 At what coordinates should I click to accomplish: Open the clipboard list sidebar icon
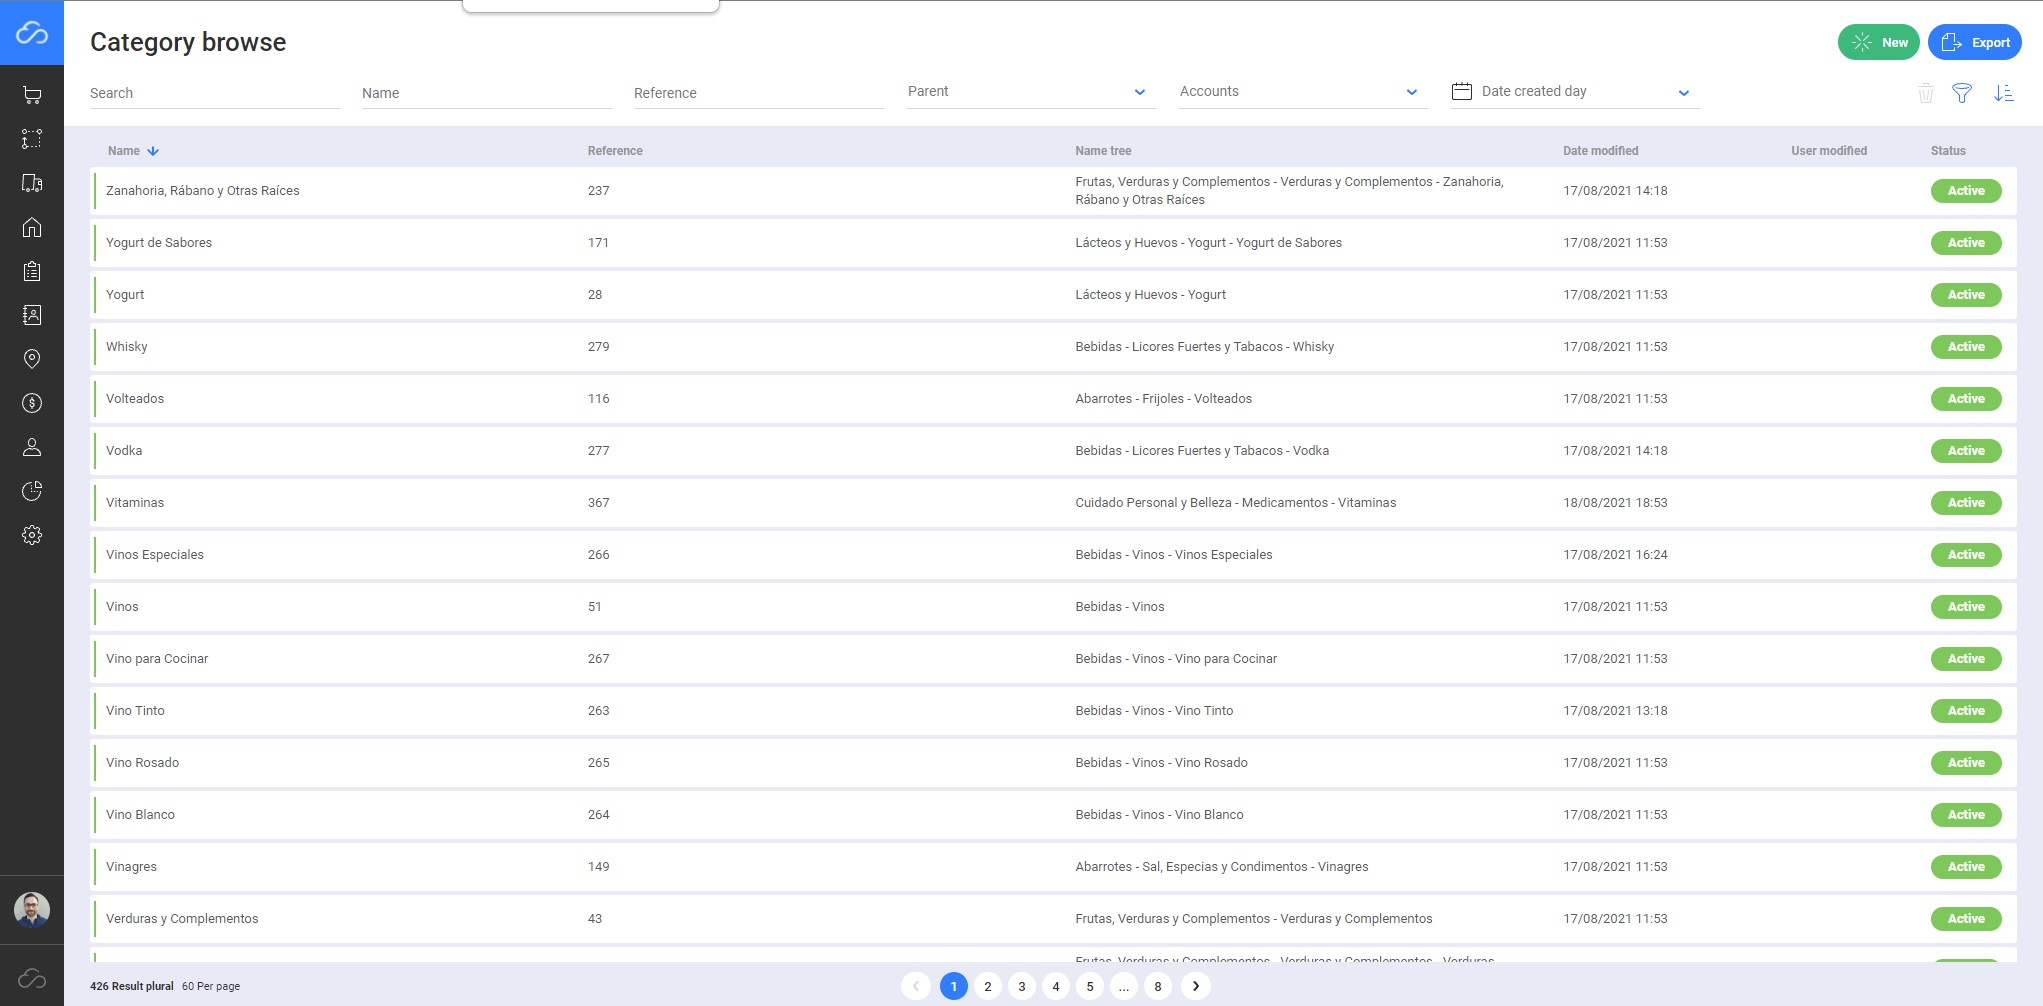(32, 271)
